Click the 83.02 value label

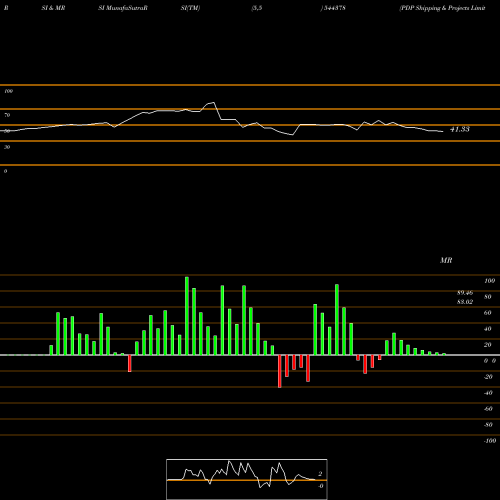465,302
